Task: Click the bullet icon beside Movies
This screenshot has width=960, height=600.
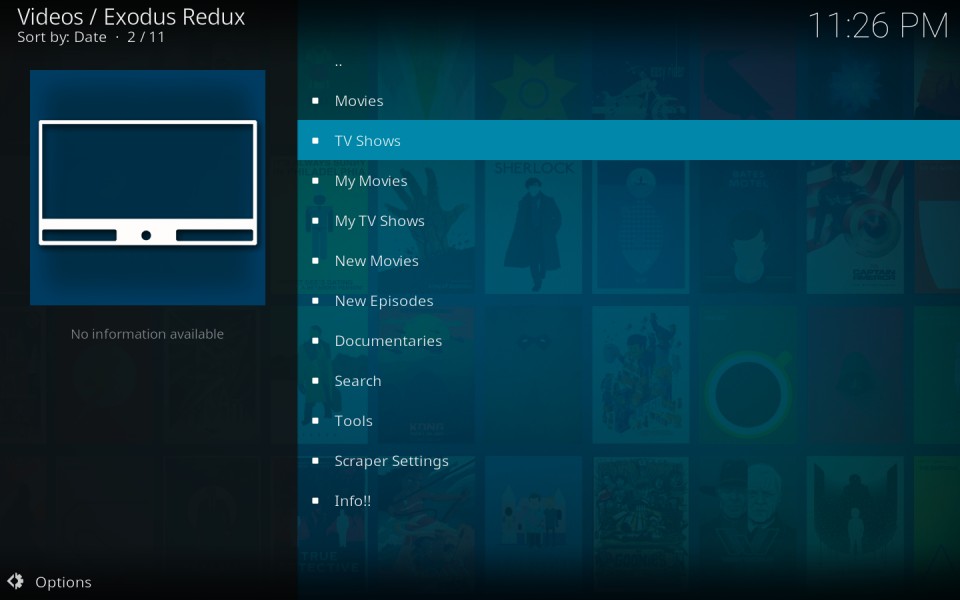Action: click(315, 100)
